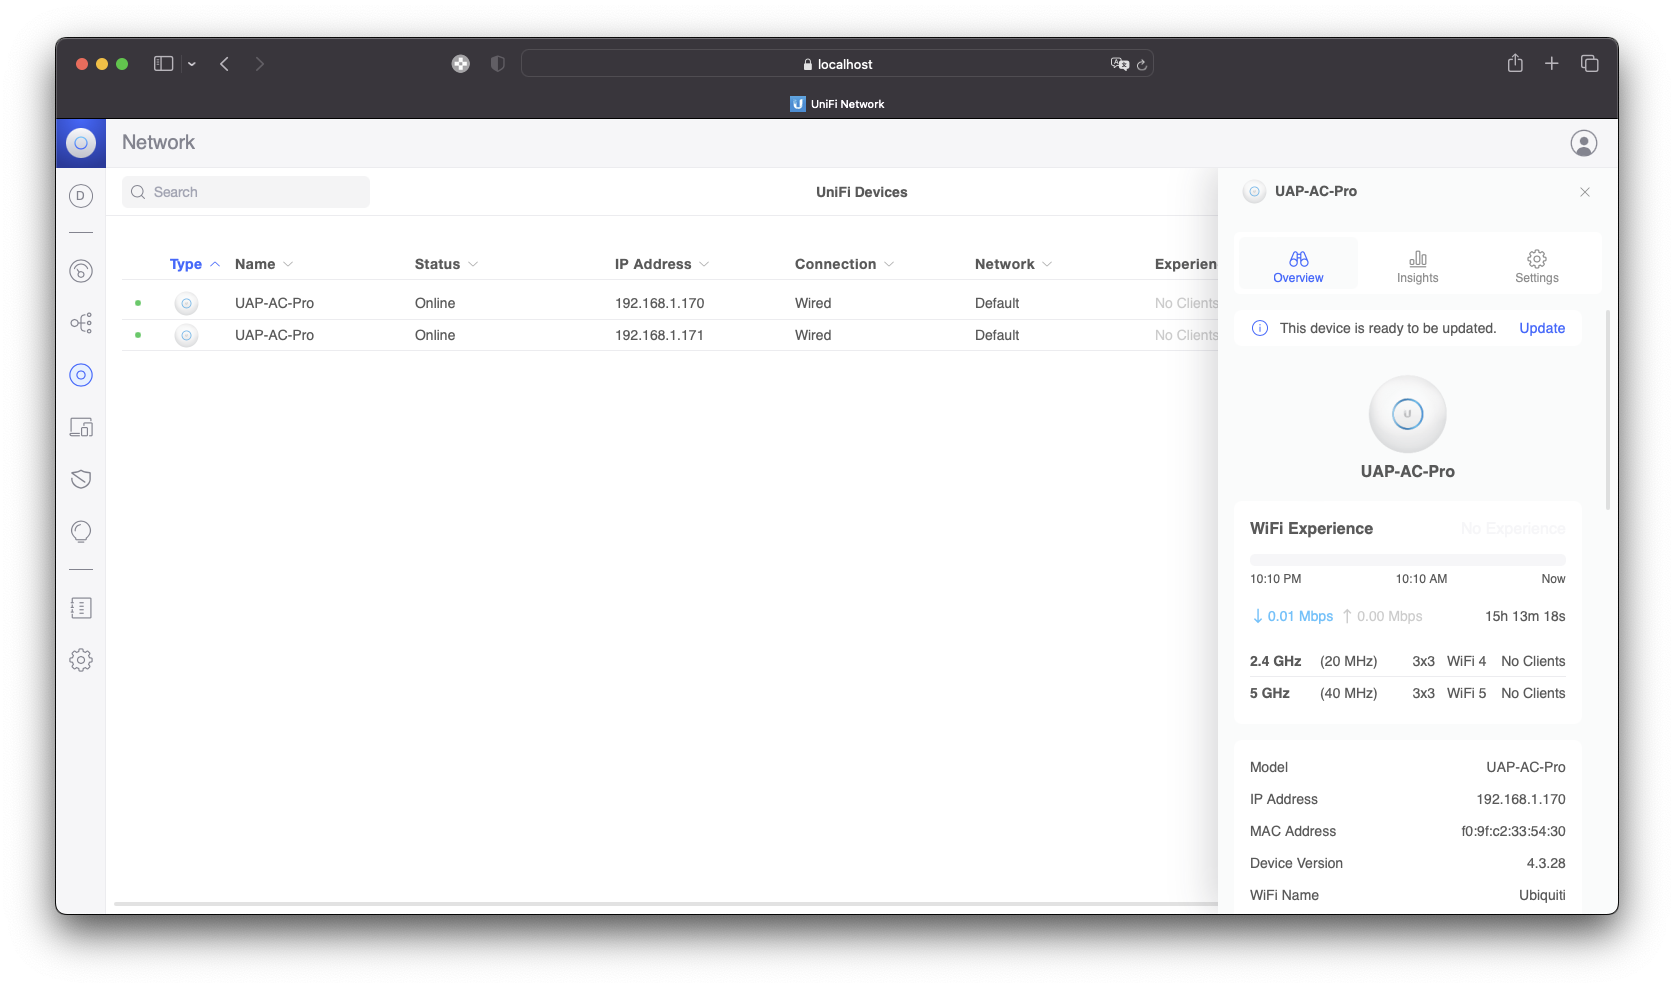Image resolution: width=1674 pixels, height=988 pixels.
Task: Open the UniFi Devices icon in sidebar
Action: [81, 375]
